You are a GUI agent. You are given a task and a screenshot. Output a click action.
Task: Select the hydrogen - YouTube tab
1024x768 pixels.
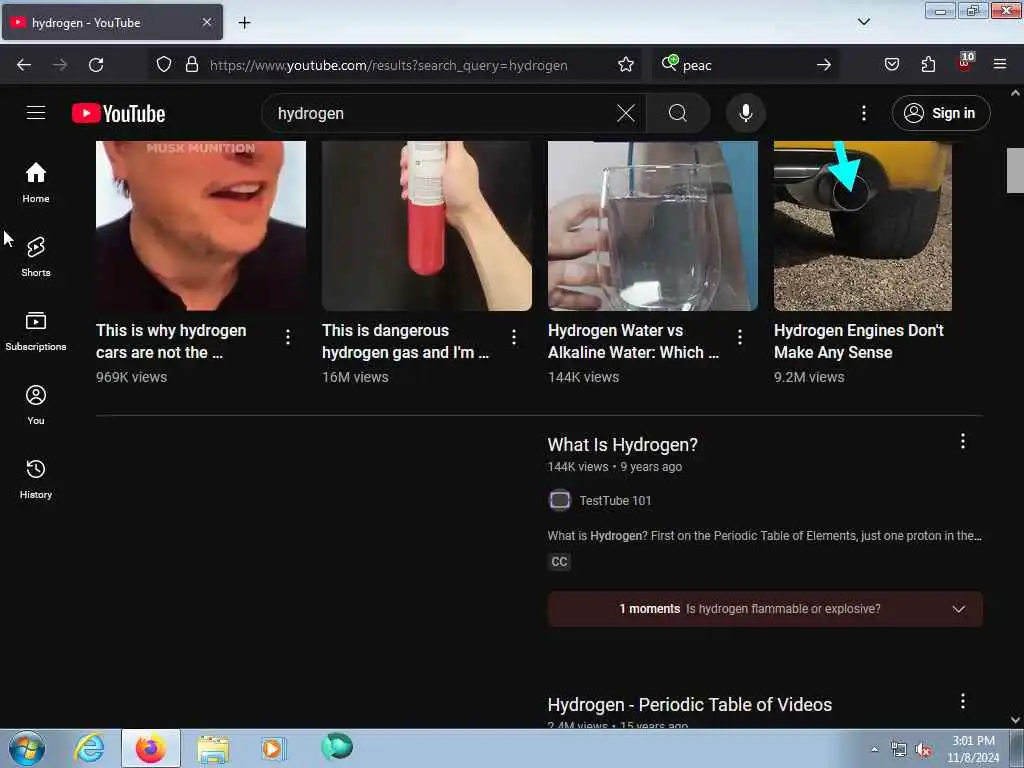[112, 23]
